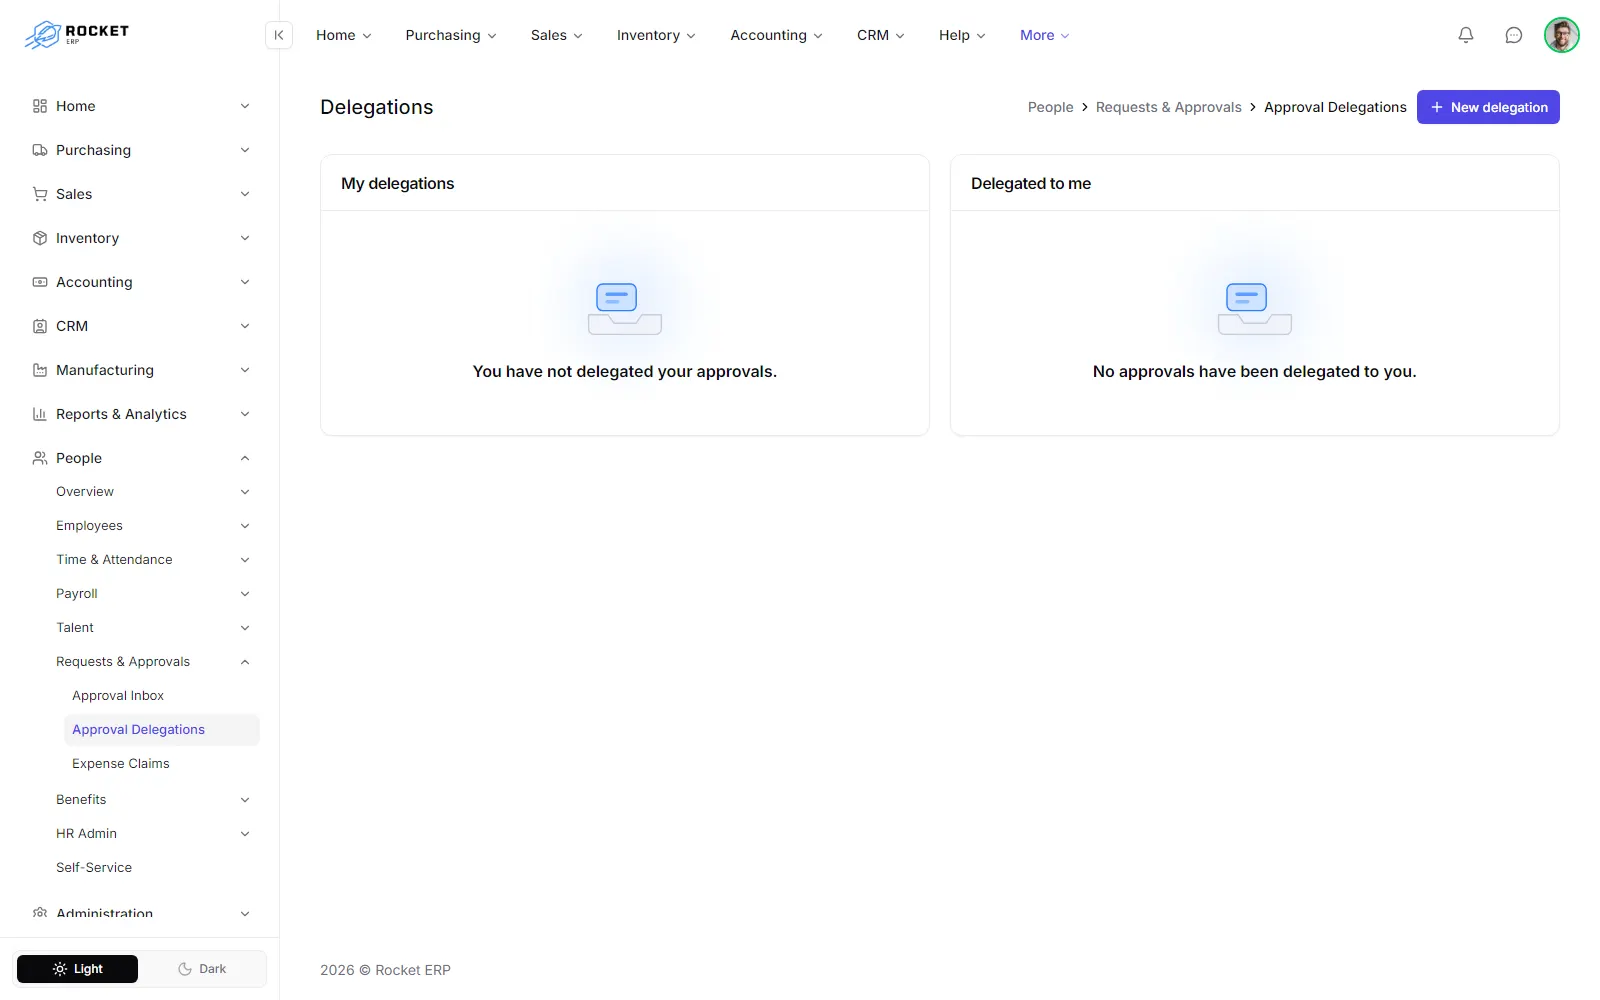Expand the Payroll submenu chevron
This screenshot has height=1000, width=1600.
pyautogui.click(x=245, y=594)
